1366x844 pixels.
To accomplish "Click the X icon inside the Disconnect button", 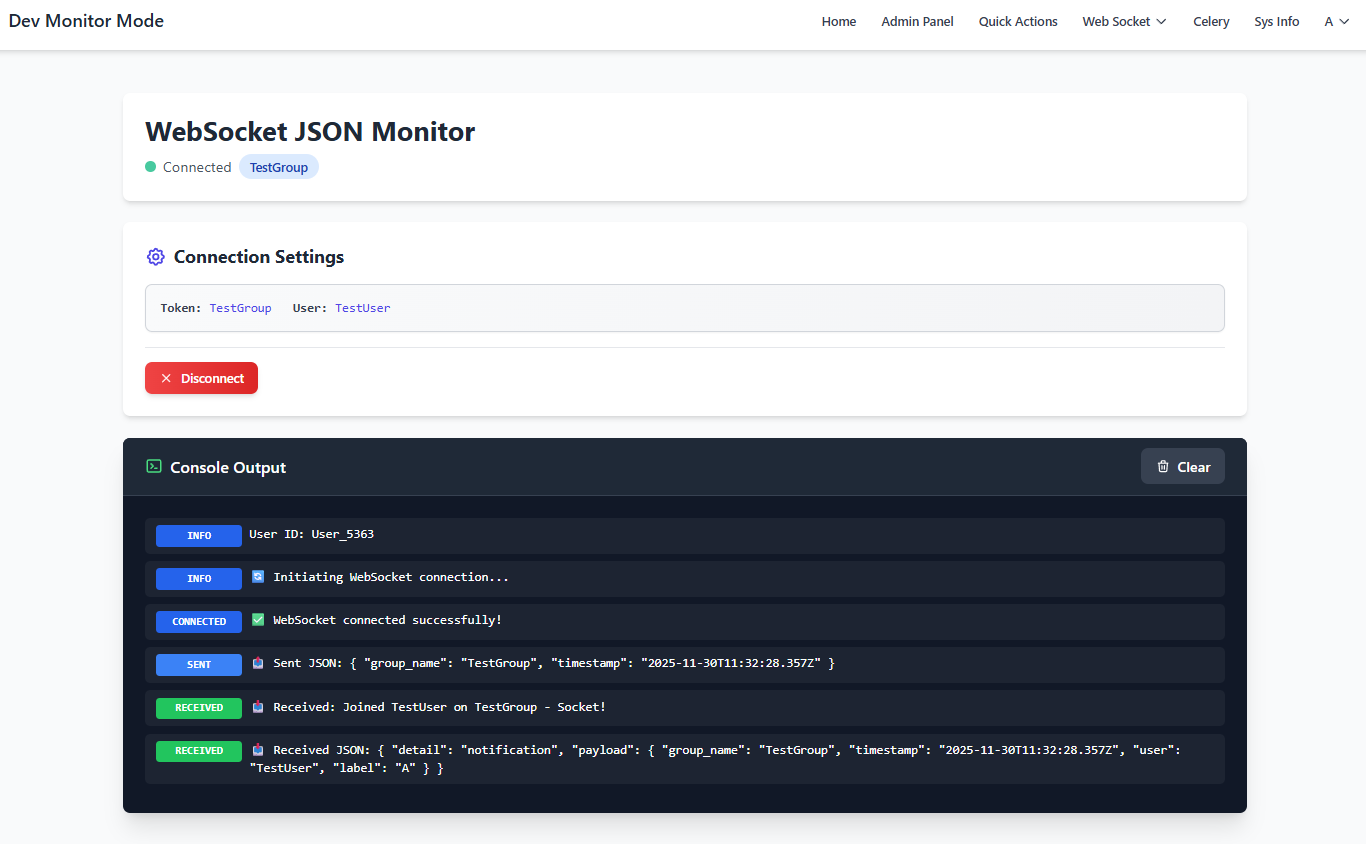I will 165,378.
